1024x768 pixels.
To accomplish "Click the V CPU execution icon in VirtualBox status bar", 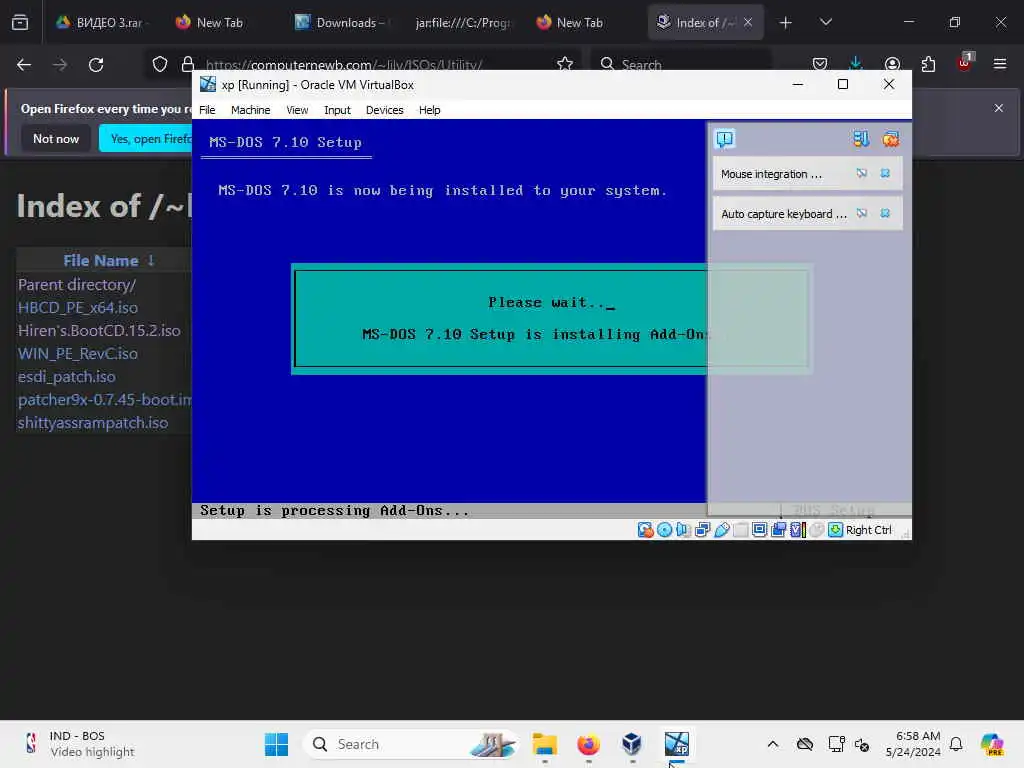I will [797, 530].
